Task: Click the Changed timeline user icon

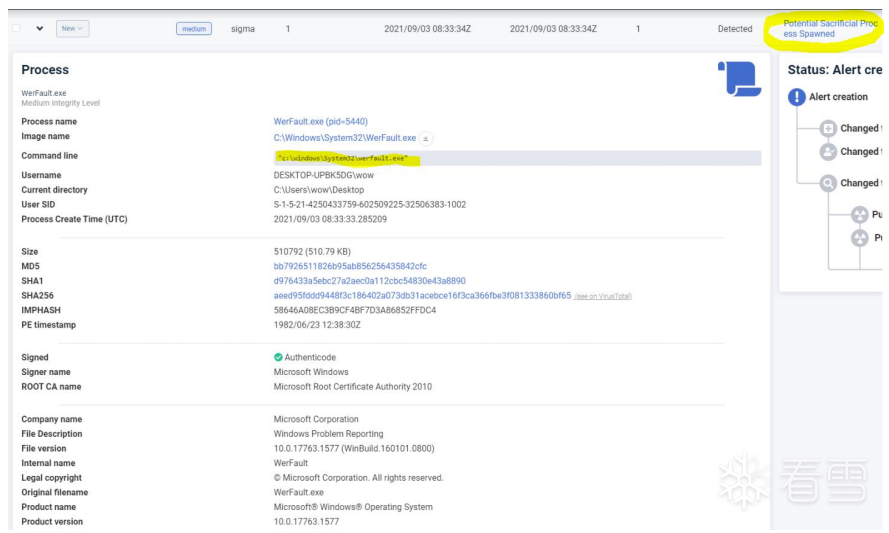Action: pyautogui.click(x=828, y=151)
